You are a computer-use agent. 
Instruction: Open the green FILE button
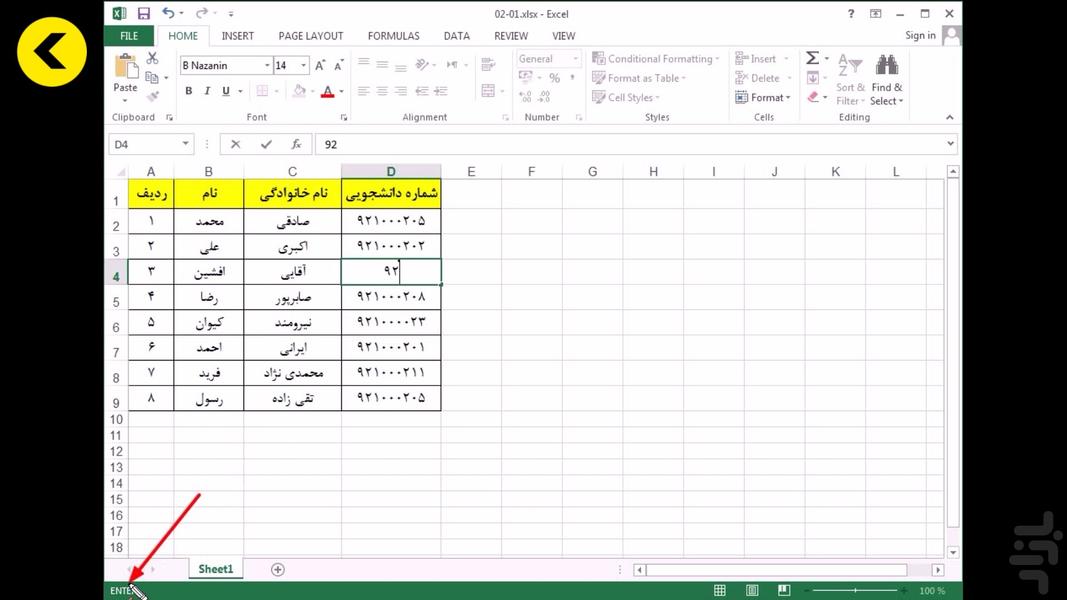(129, 36)
